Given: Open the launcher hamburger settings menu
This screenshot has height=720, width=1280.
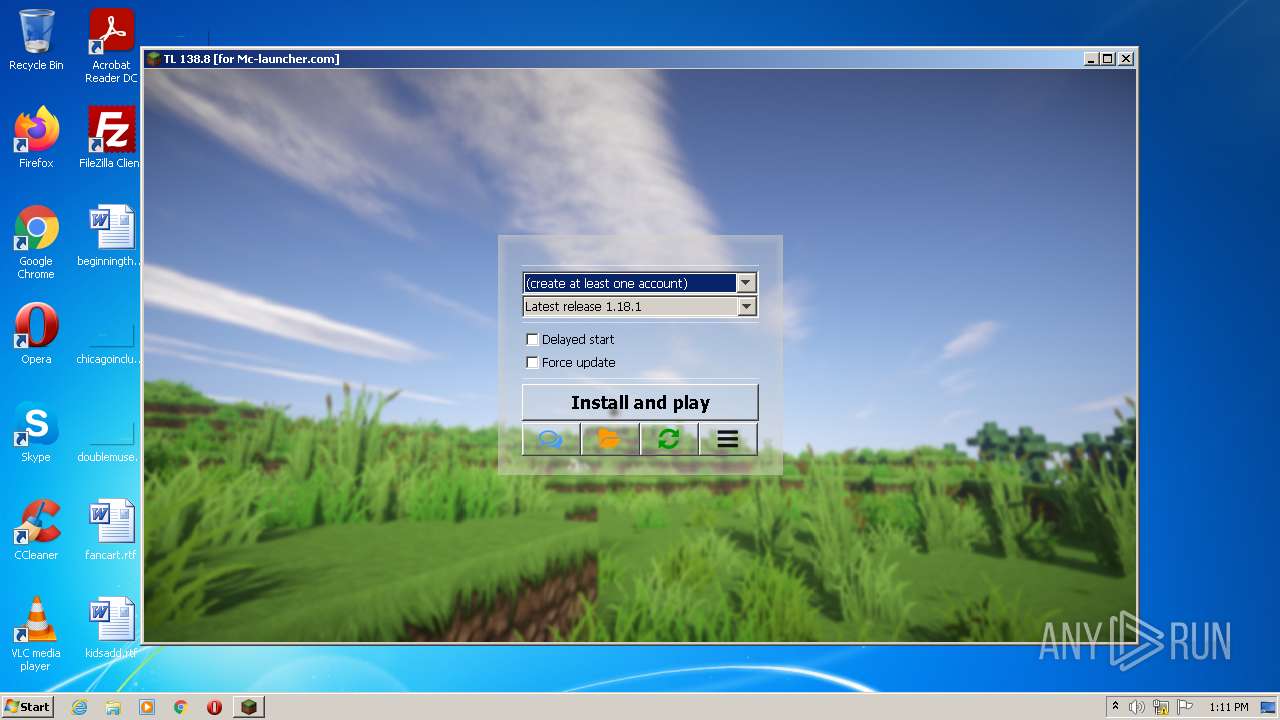Looking at the screenshot, I should pyautogui.click(x=728, y=439).
